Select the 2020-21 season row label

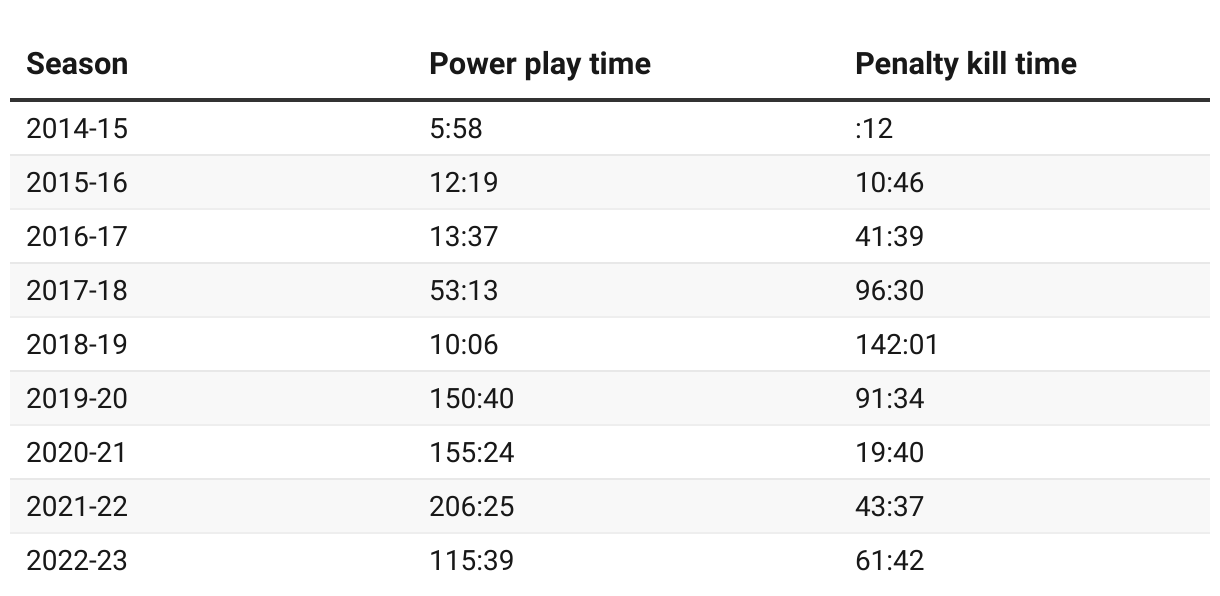(x=77, y=452)
